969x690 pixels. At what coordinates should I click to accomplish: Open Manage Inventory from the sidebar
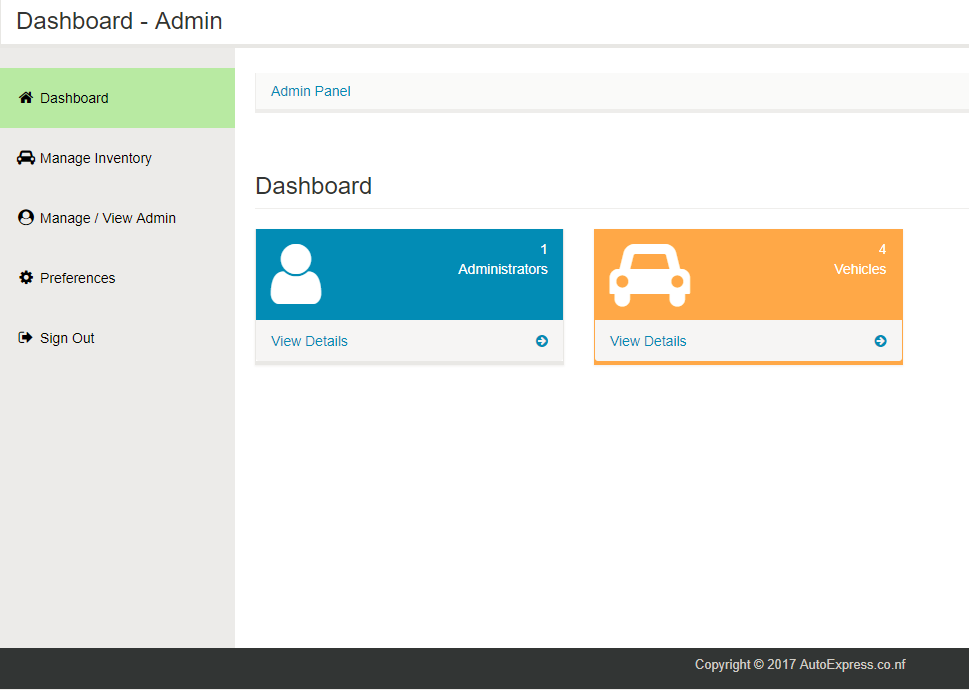pyautogui.click(x=96, y=158)
